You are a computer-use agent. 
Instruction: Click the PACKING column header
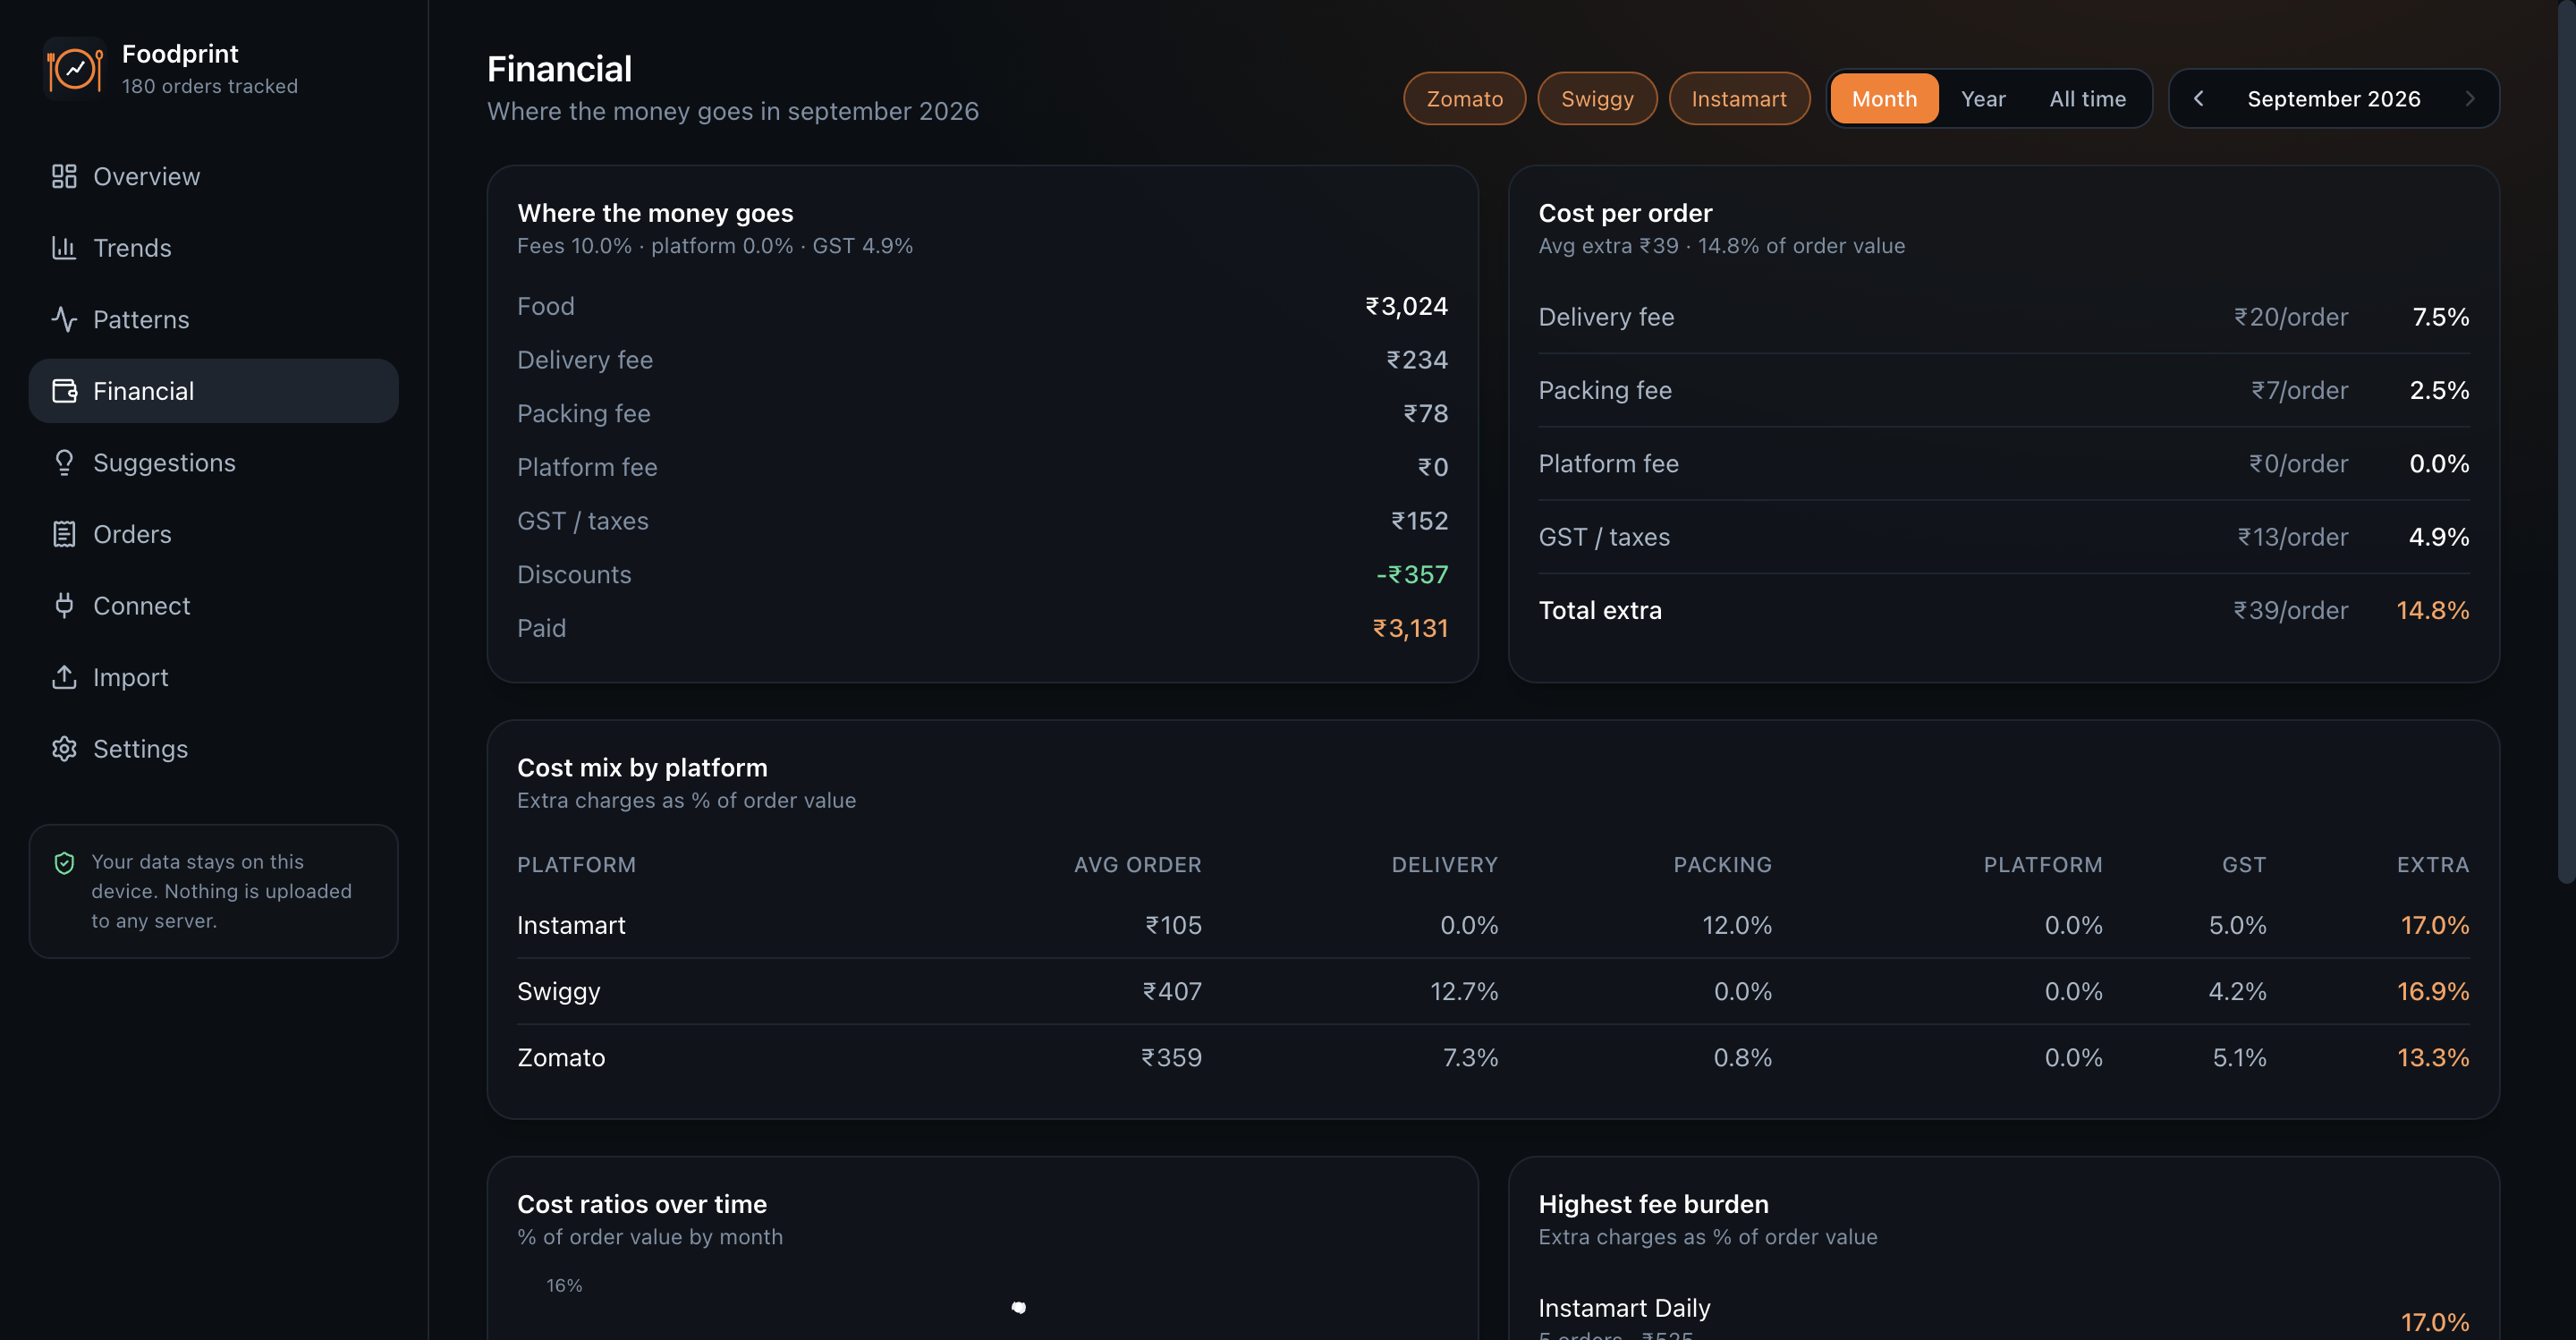pyautogui.click(x=1722, y=865)
